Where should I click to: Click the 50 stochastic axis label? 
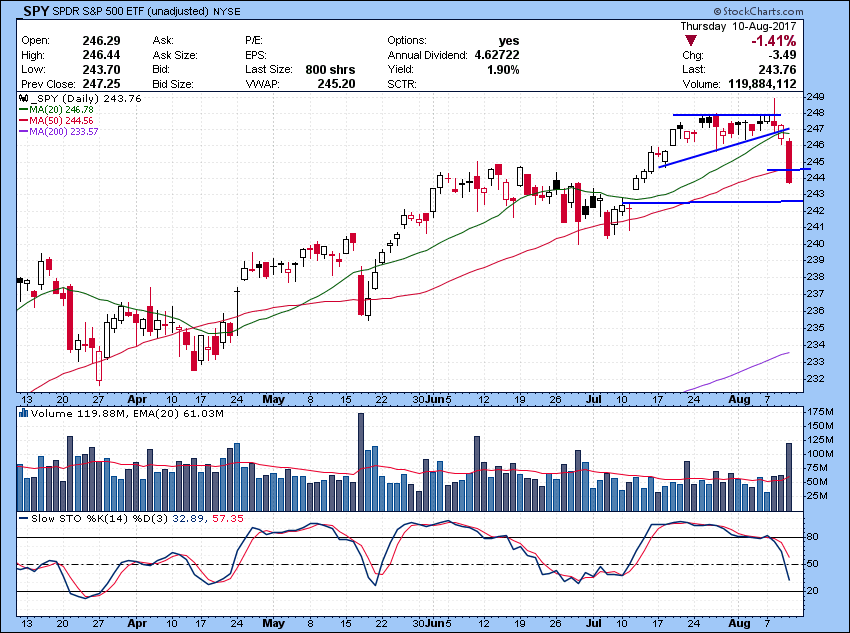click(x=813, y=564)
